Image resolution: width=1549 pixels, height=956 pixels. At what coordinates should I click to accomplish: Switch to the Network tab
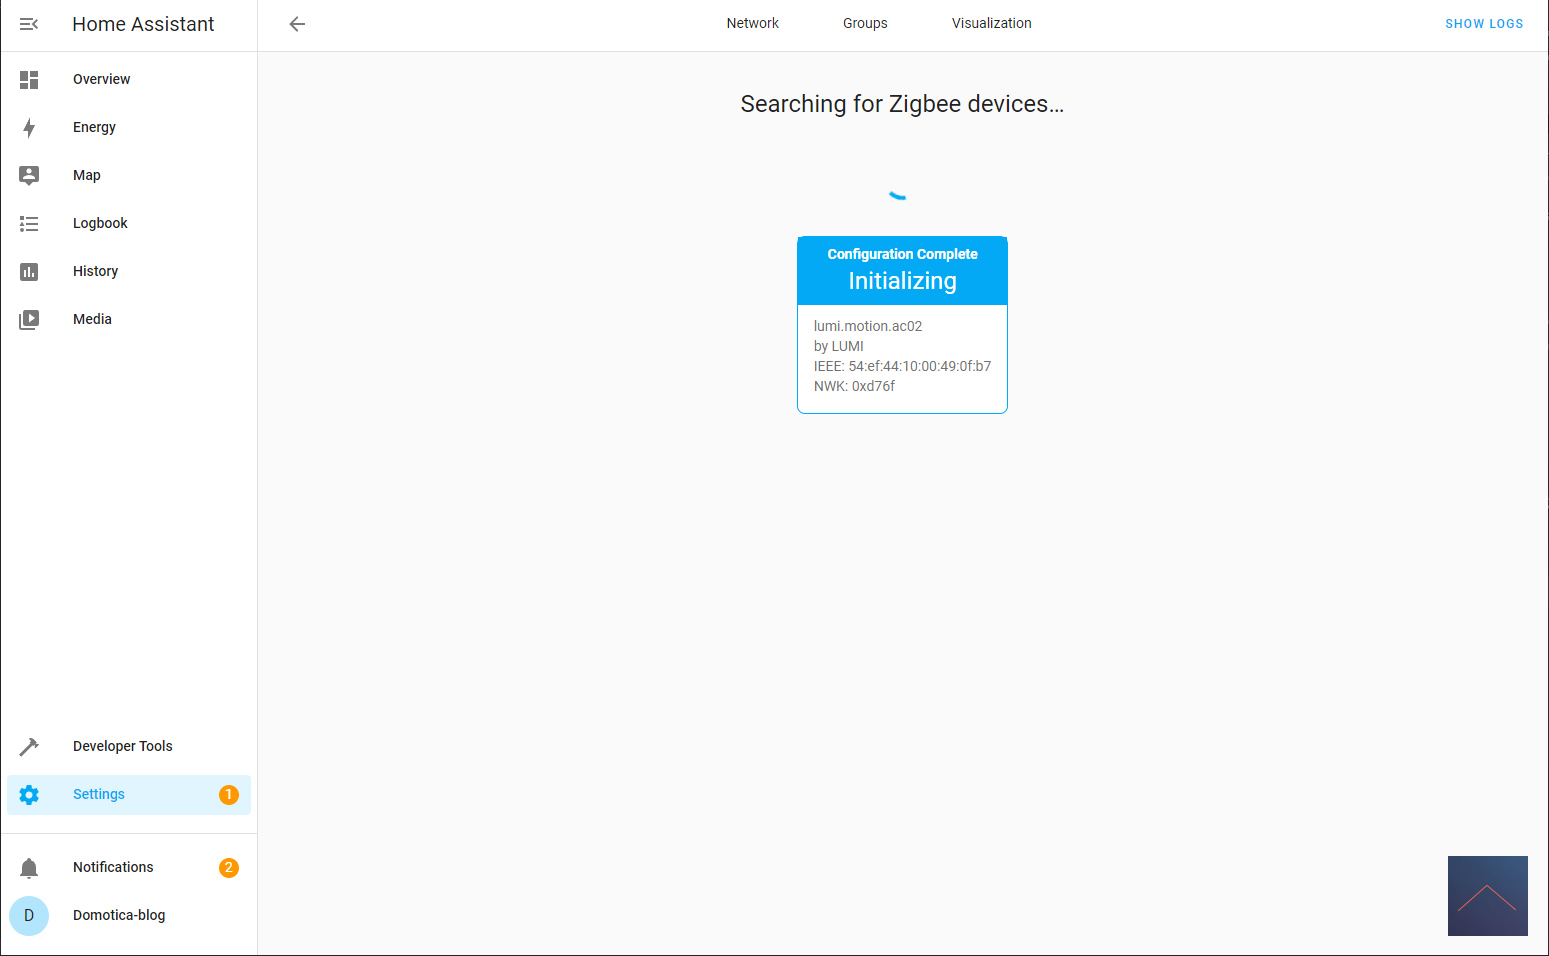(x=752, y=23)
